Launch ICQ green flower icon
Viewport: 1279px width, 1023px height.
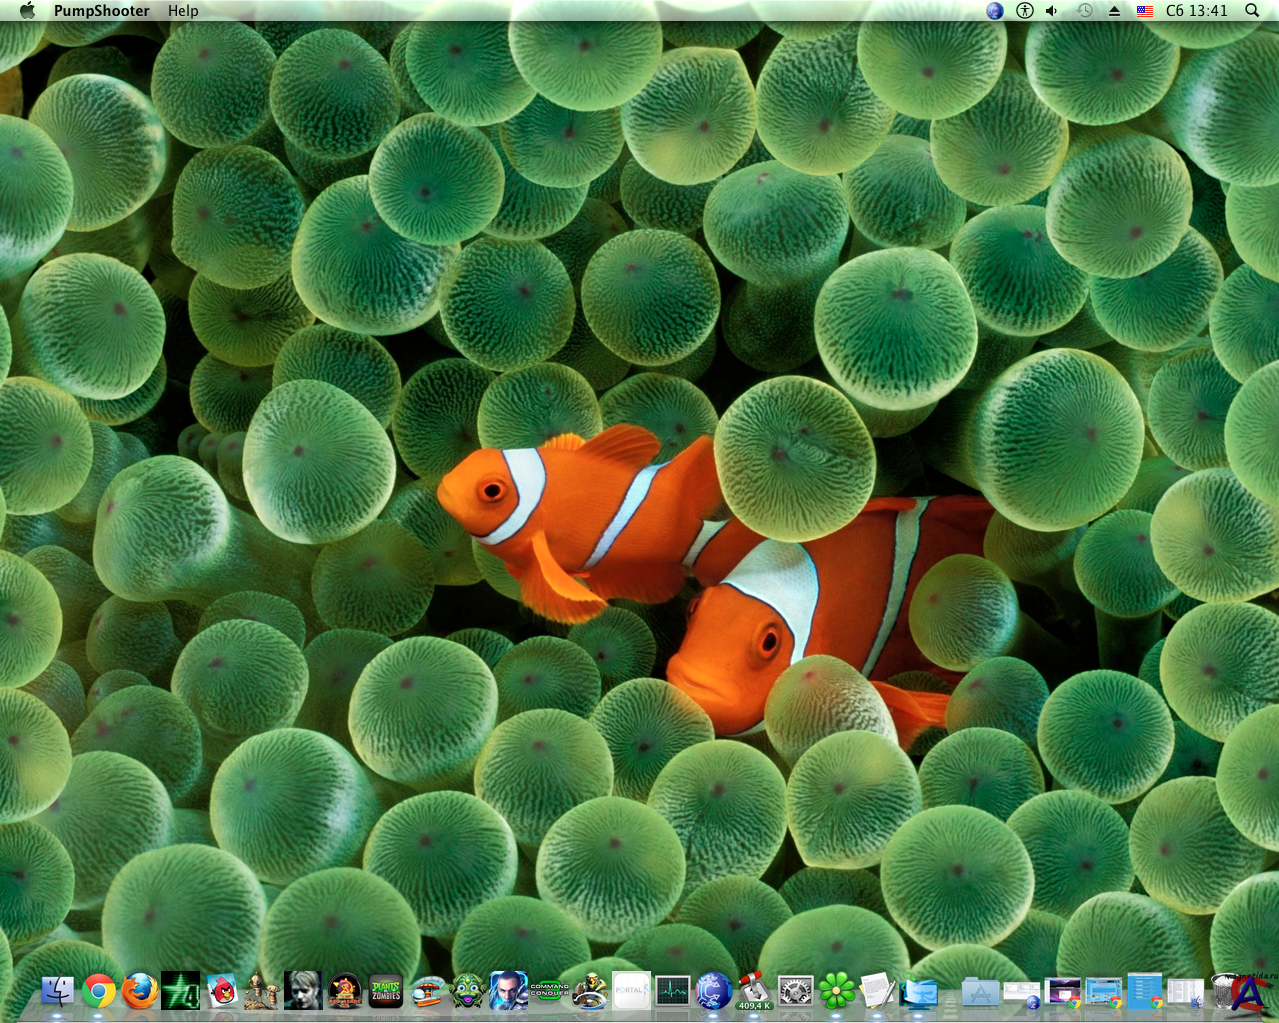click(837, 991)
